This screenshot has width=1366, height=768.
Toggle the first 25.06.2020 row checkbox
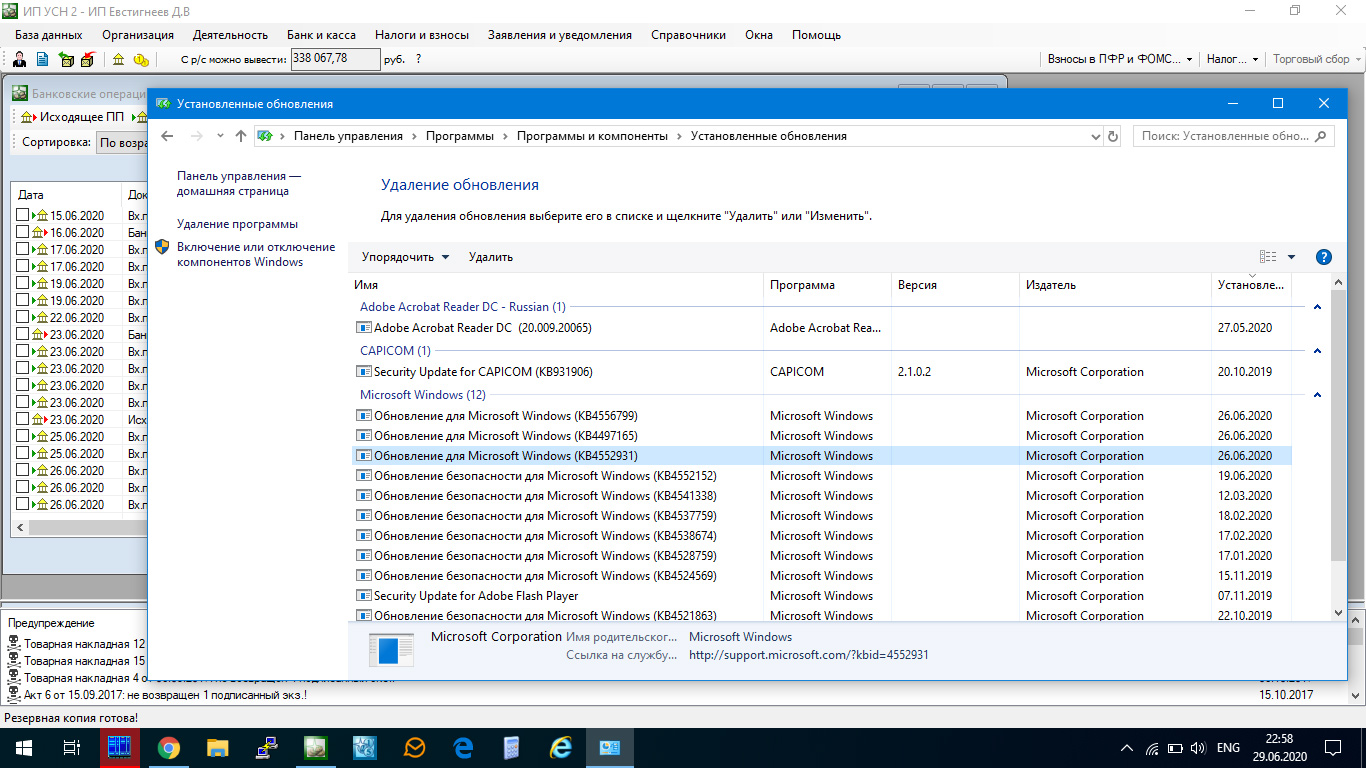coord(23,436)
